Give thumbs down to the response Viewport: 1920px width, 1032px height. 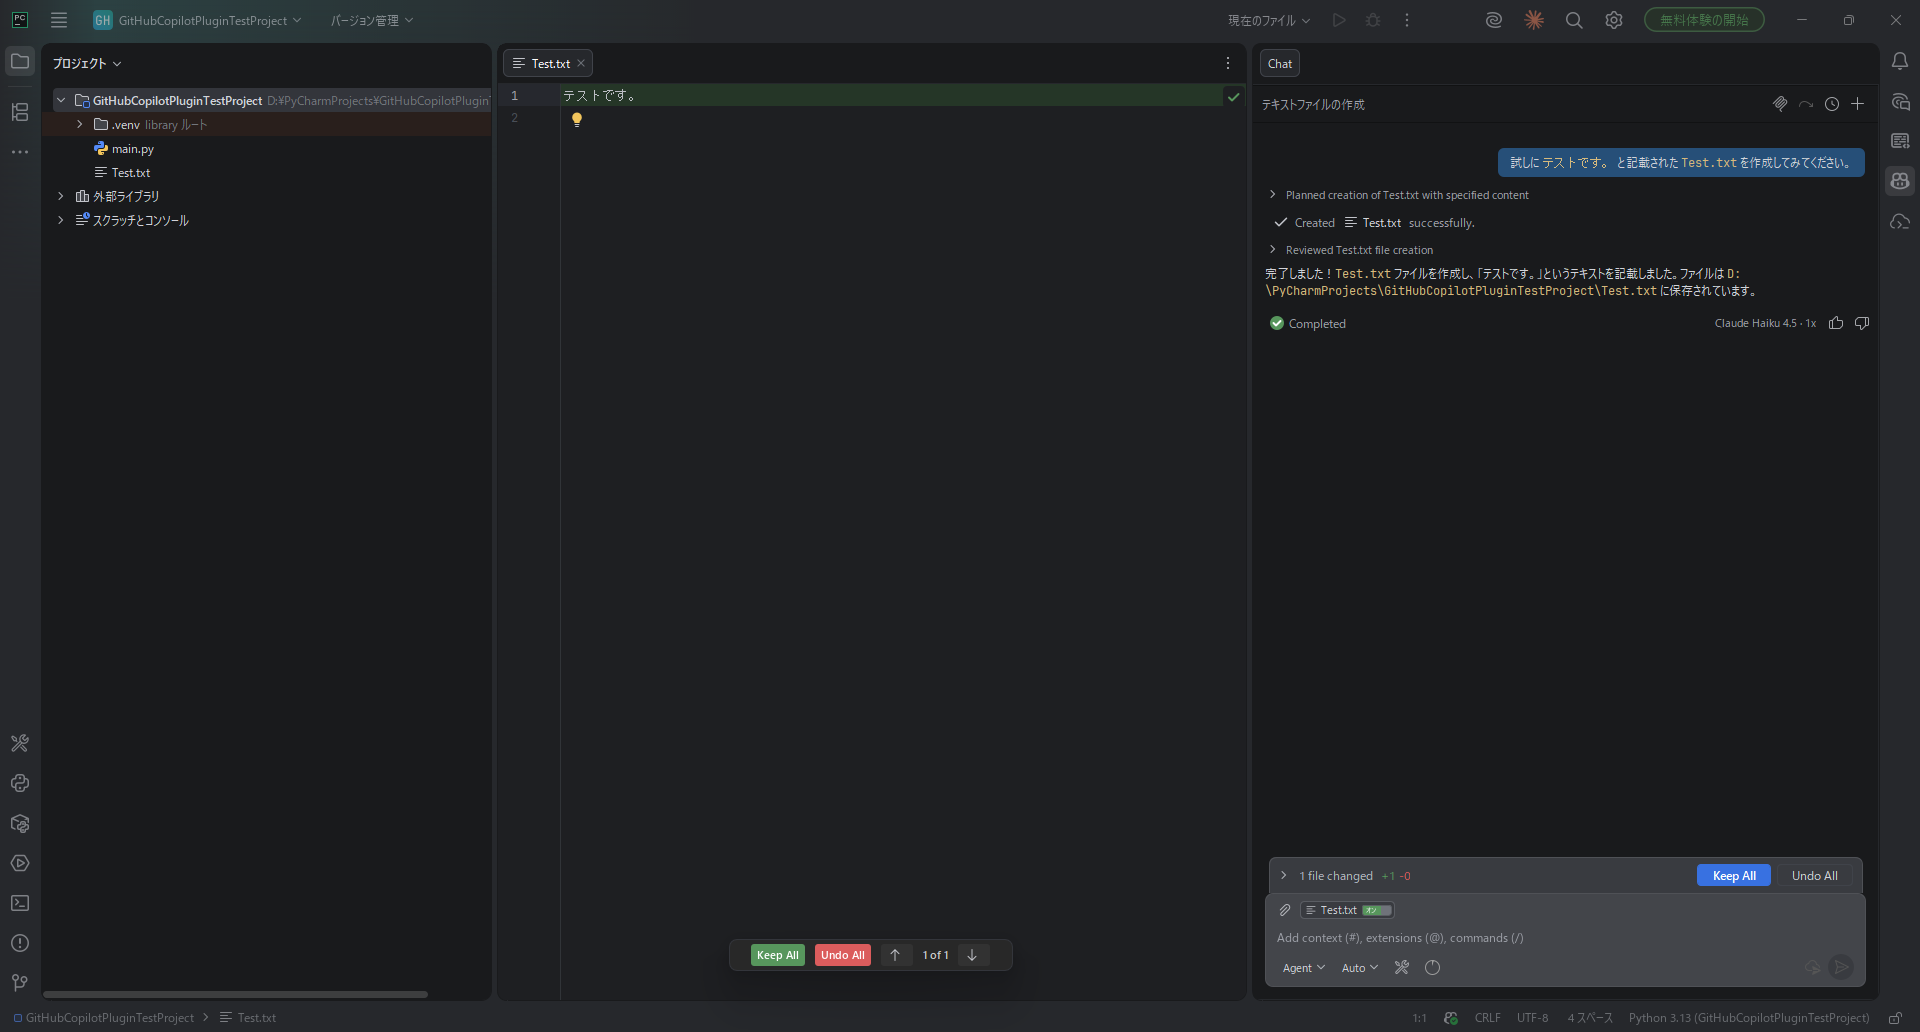pyautogui.click(x=1862, y=323)
